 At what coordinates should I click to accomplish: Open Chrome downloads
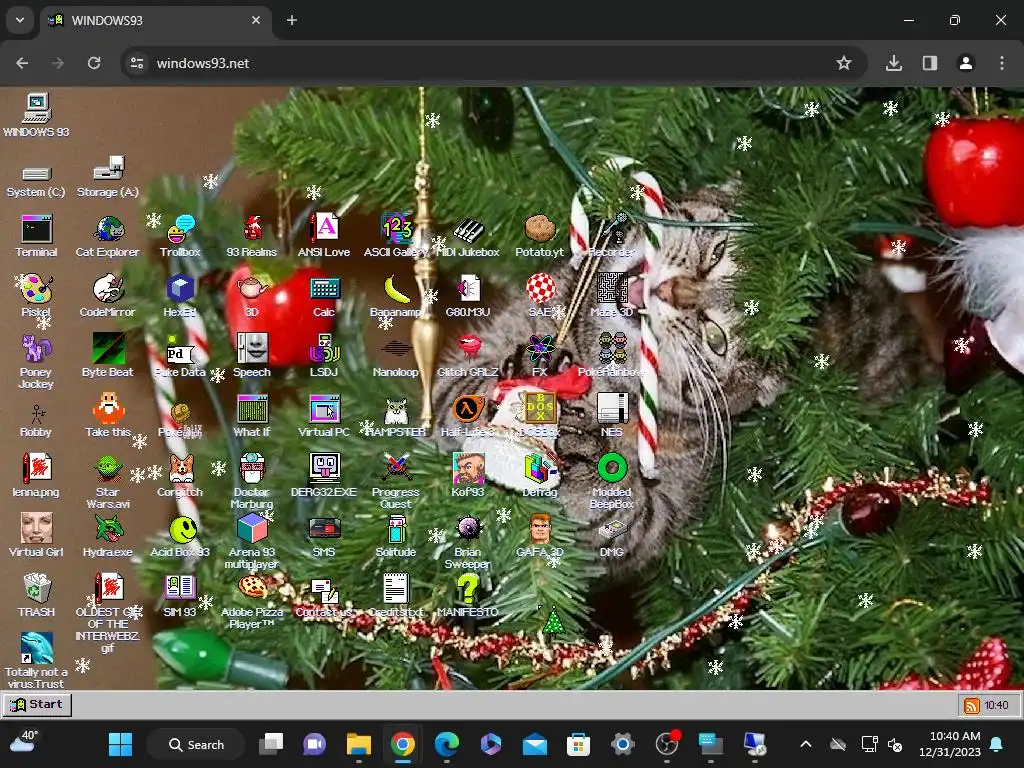click(894, 63)
